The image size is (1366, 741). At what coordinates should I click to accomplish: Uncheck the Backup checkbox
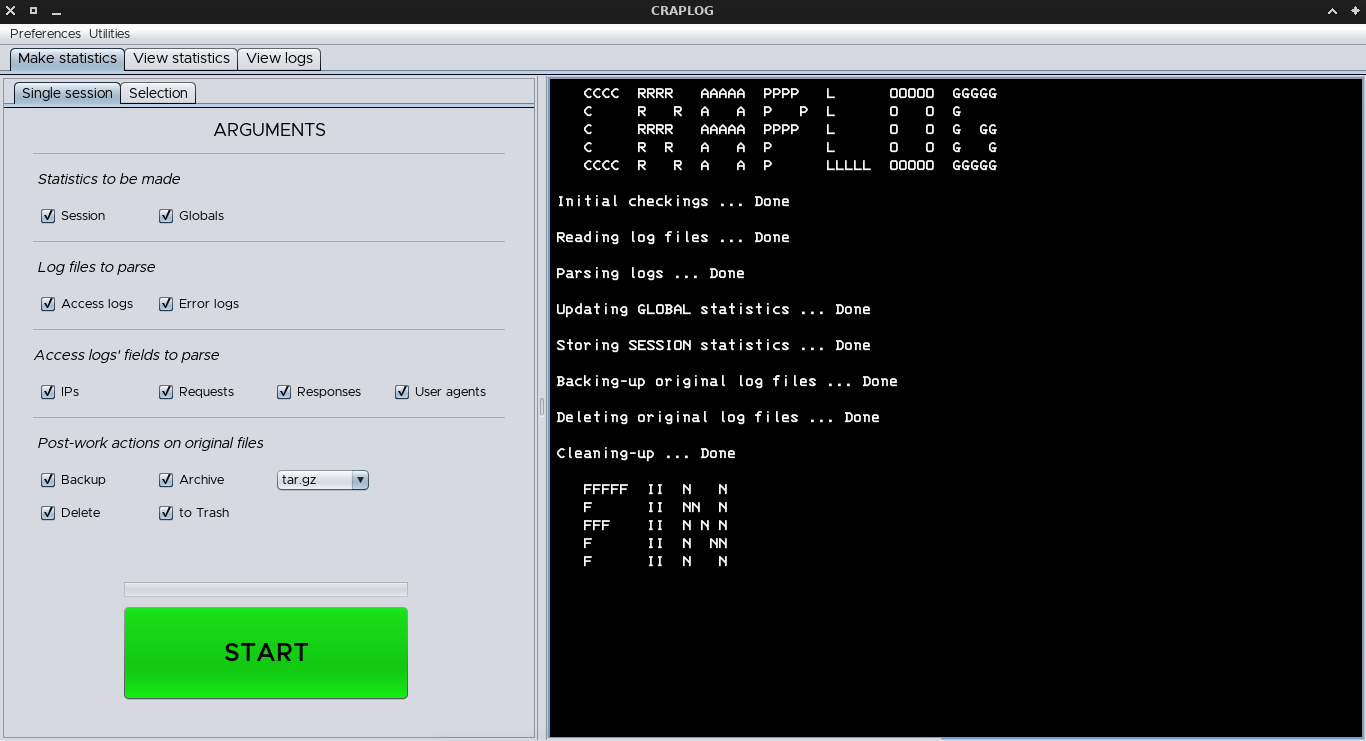[x=48, y=480]
